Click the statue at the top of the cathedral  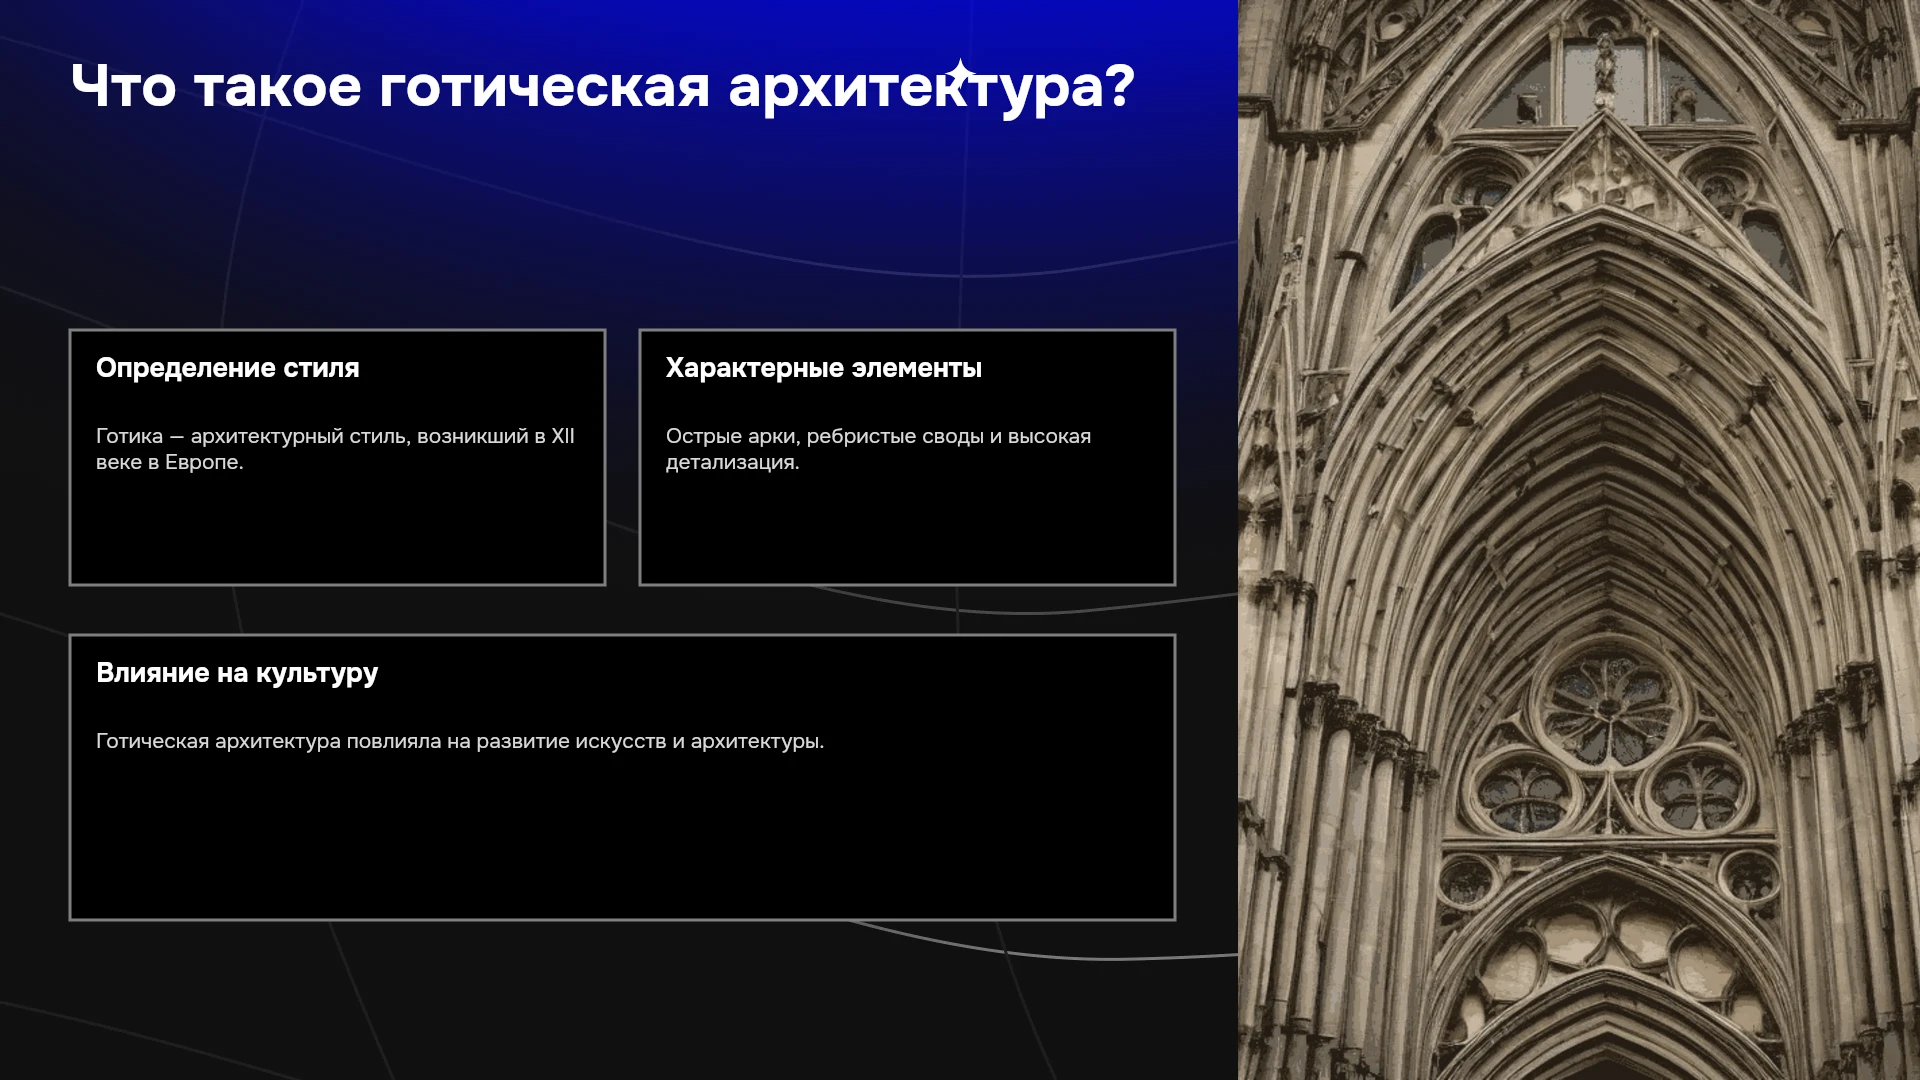(1604, 72)
